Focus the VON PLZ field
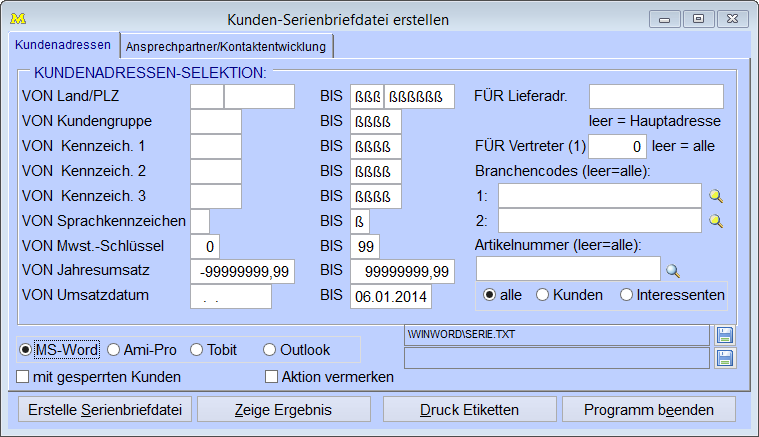This screenshot has width=759, height=437. (259, 96)
